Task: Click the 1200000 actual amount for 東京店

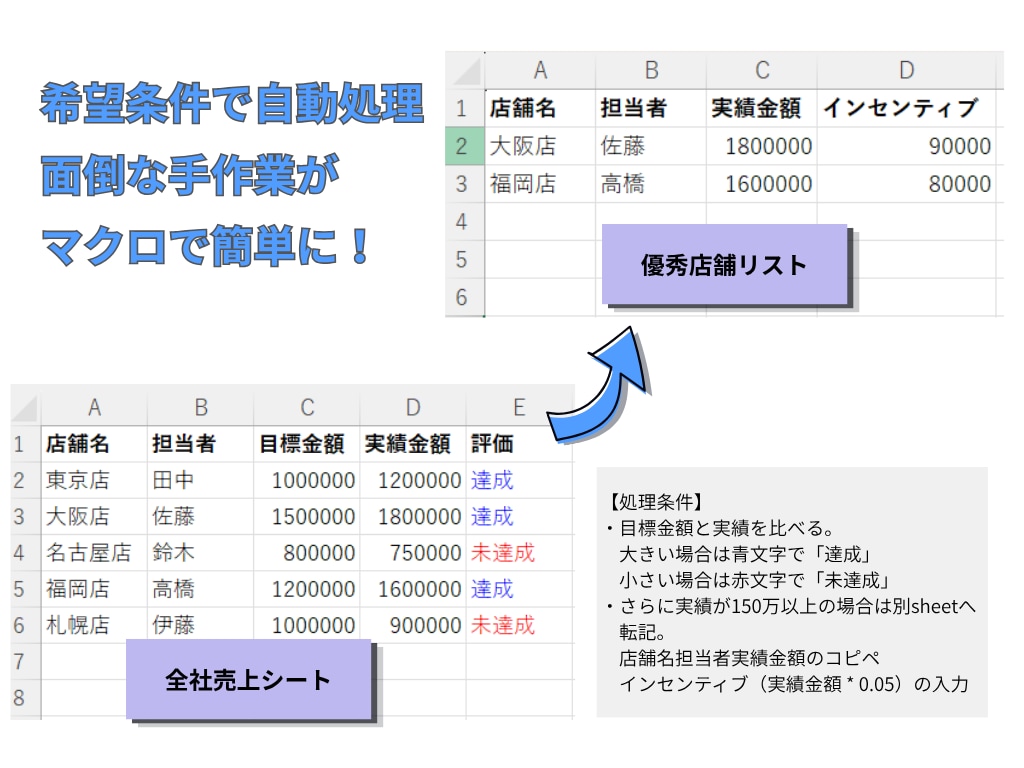Action: tap(413, 481)
